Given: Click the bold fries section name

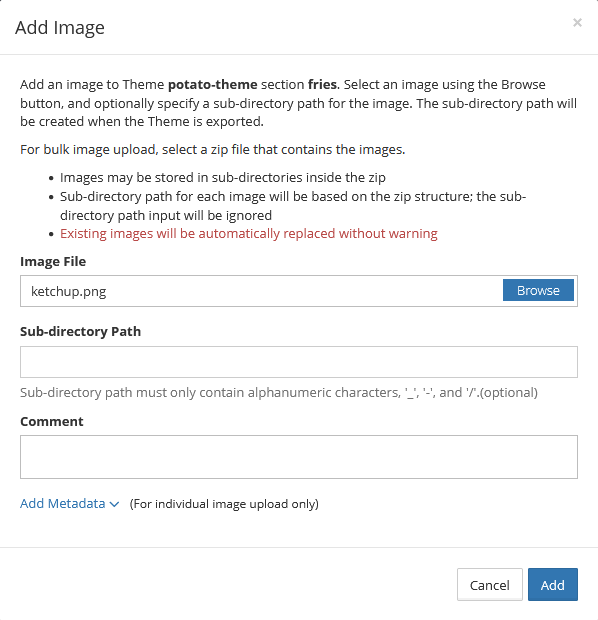Looking at the screenshot, I should [322, 85].
